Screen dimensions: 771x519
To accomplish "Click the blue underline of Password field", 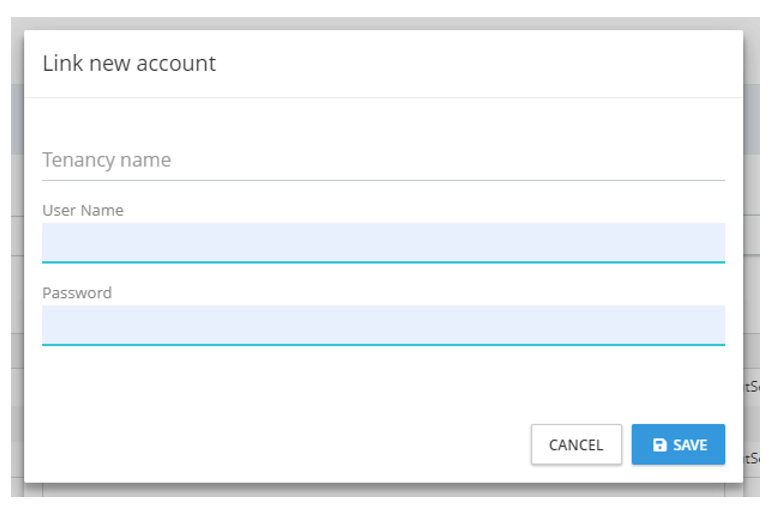I will click(383, 345).
